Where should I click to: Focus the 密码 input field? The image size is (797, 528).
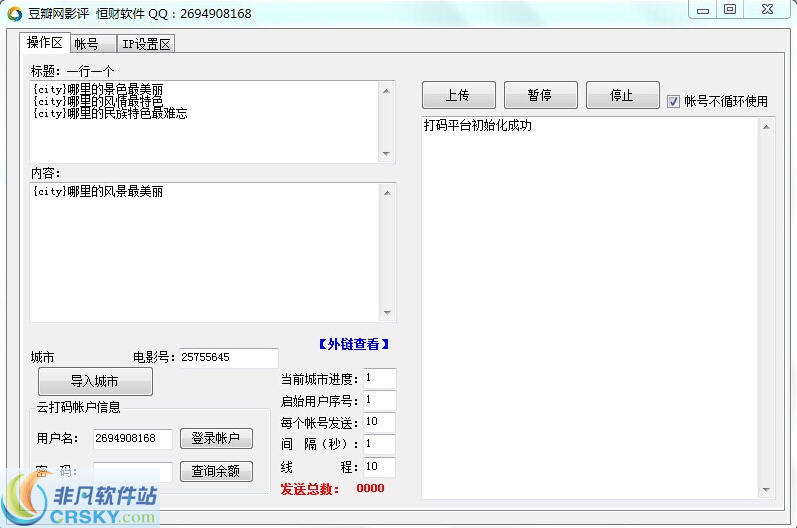point(133,472)
